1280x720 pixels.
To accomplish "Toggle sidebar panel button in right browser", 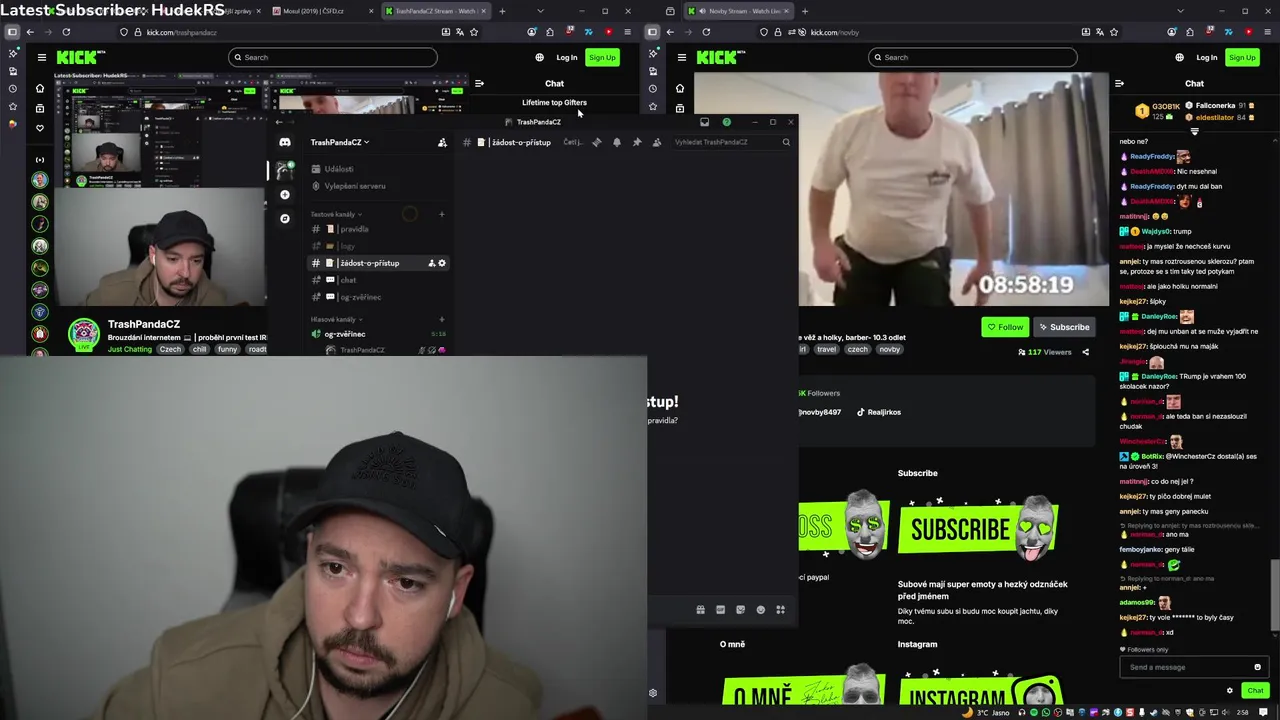I will 652,32.
